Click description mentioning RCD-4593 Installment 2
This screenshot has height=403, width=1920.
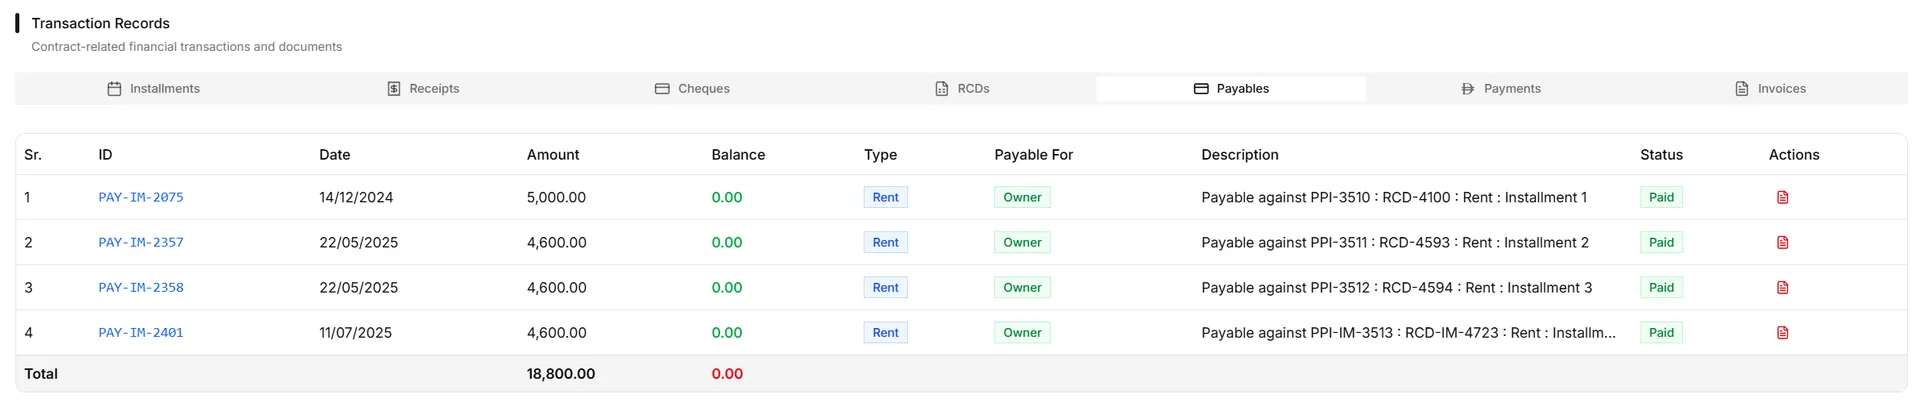(x=1395, y=242)
